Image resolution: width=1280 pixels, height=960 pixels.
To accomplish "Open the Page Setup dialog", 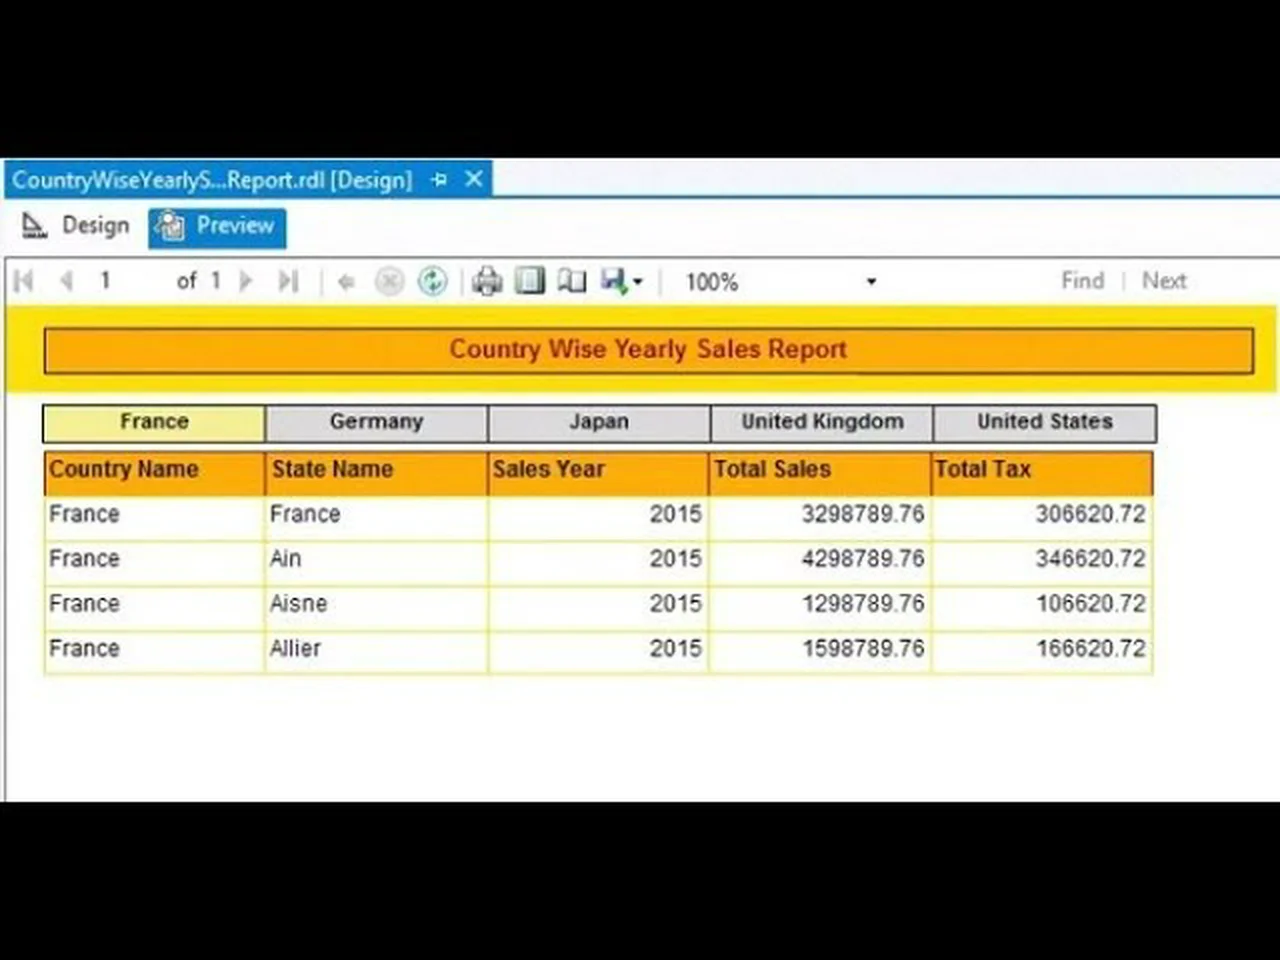I will pos(572,281).
